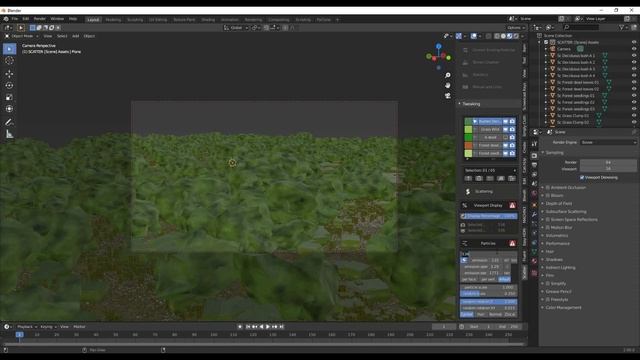Screen dimensions: 640x360
Task: Switch to the Sculpting workspace tab
Action: click(135, 20)
